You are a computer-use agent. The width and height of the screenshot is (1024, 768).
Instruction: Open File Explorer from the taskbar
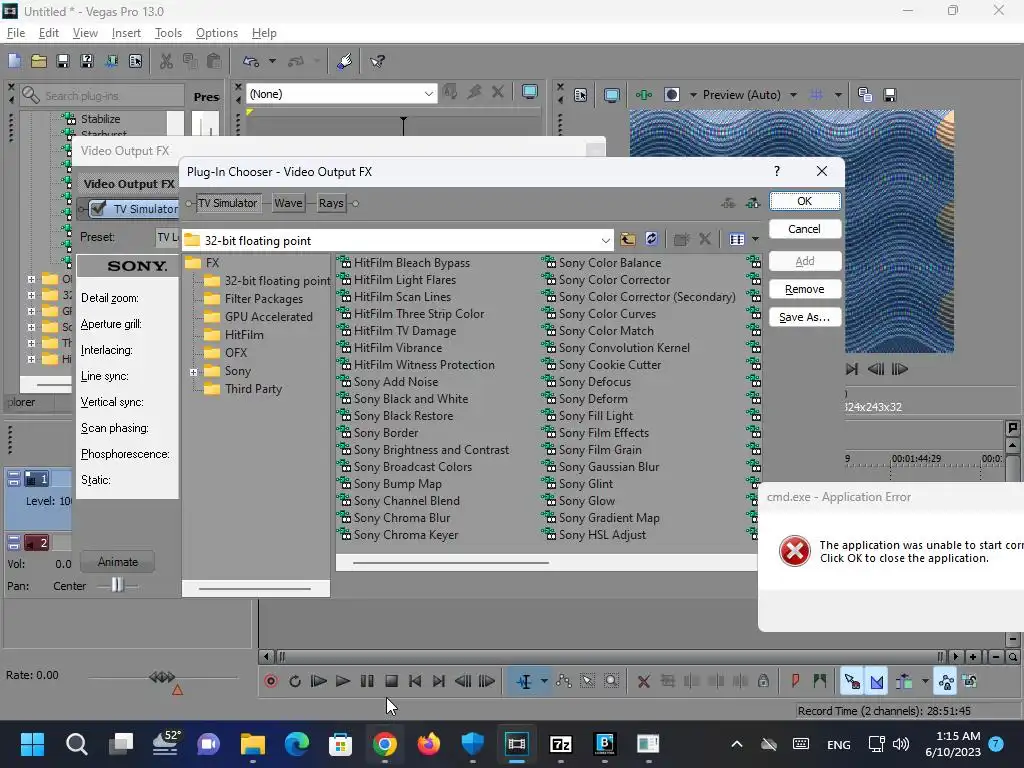[253, 744]
